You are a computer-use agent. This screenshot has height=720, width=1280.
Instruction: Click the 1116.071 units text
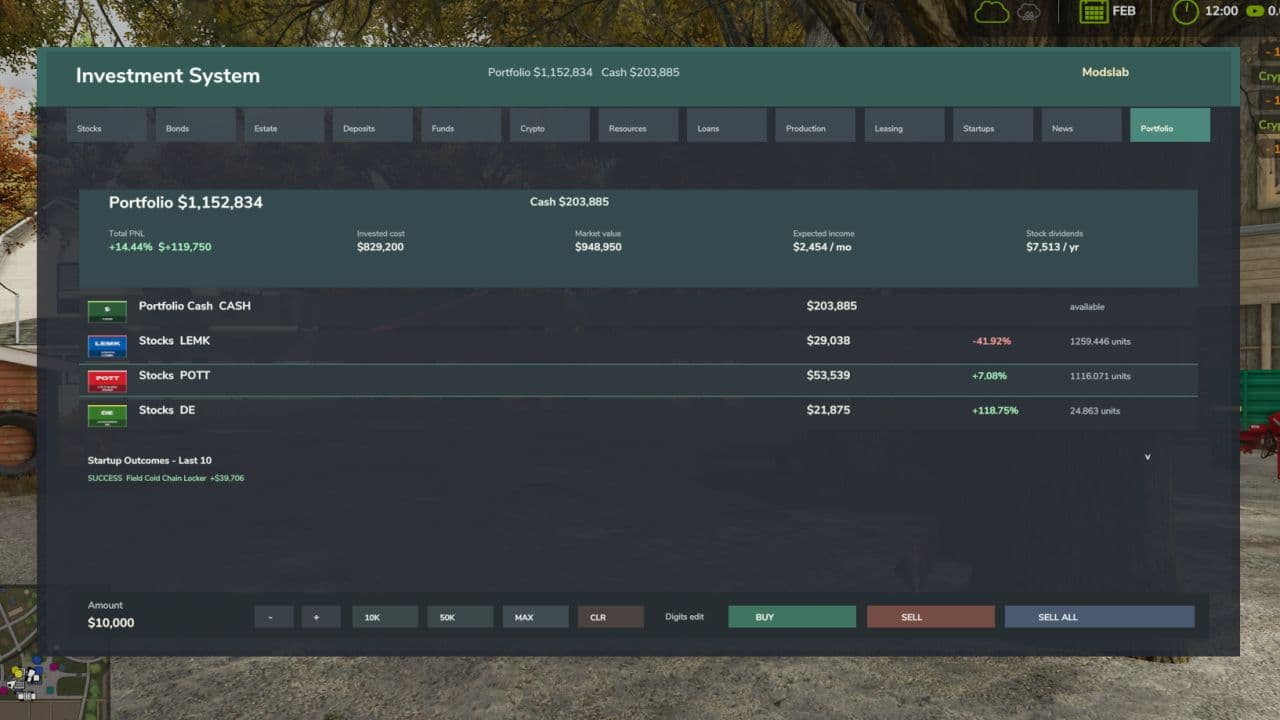[x=1100, y=376]
